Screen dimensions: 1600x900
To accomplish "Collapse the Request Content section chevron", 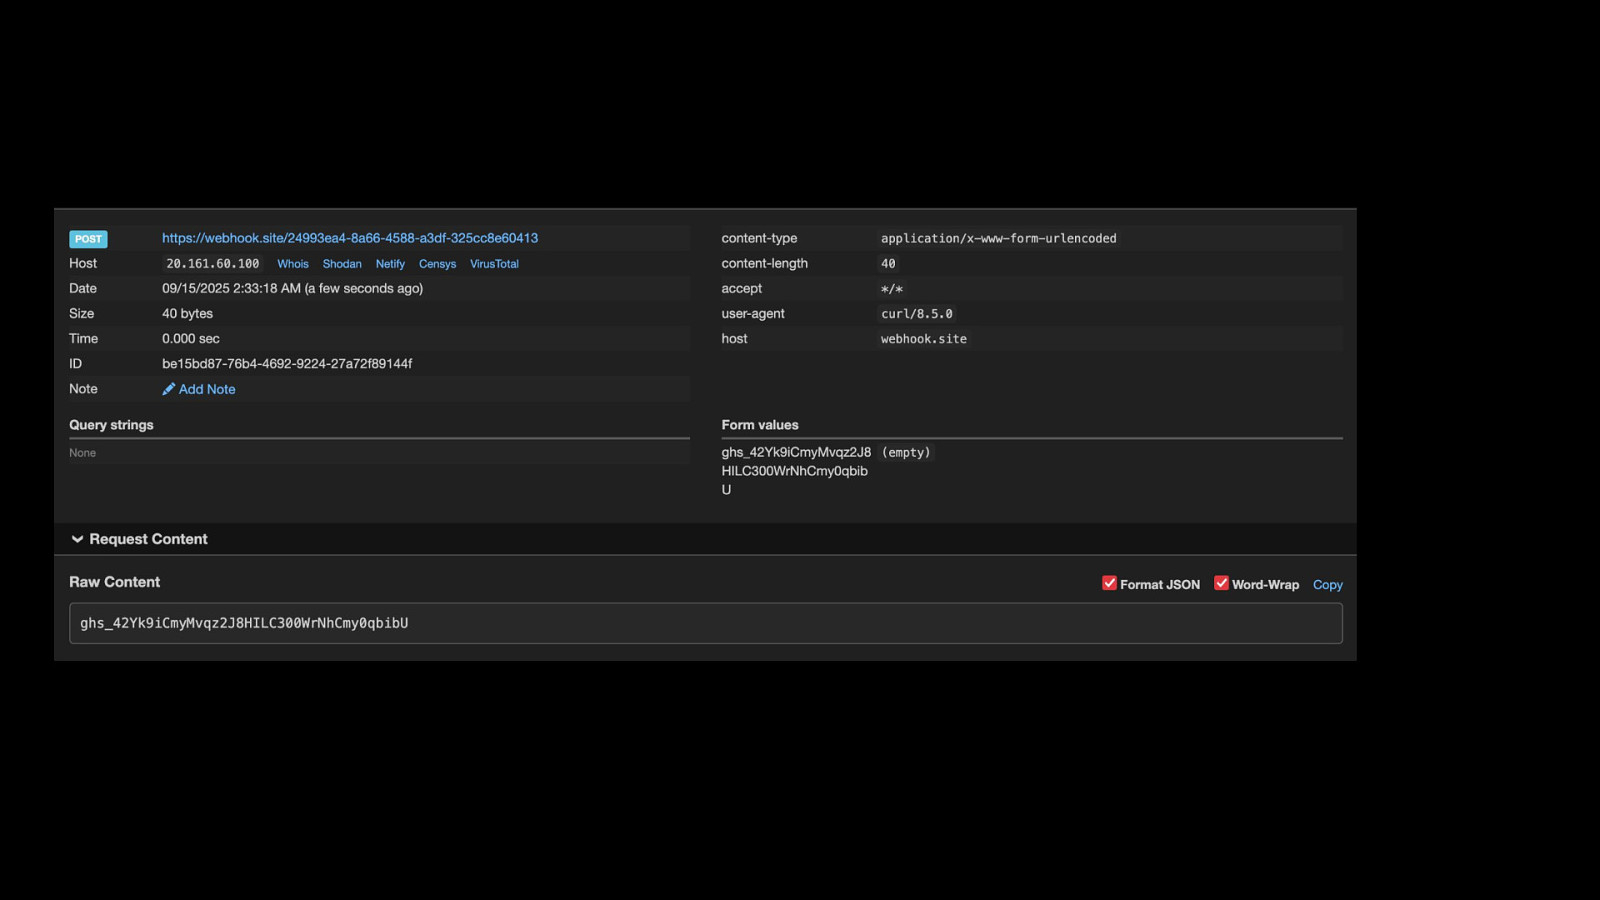I will coord(77,539).
